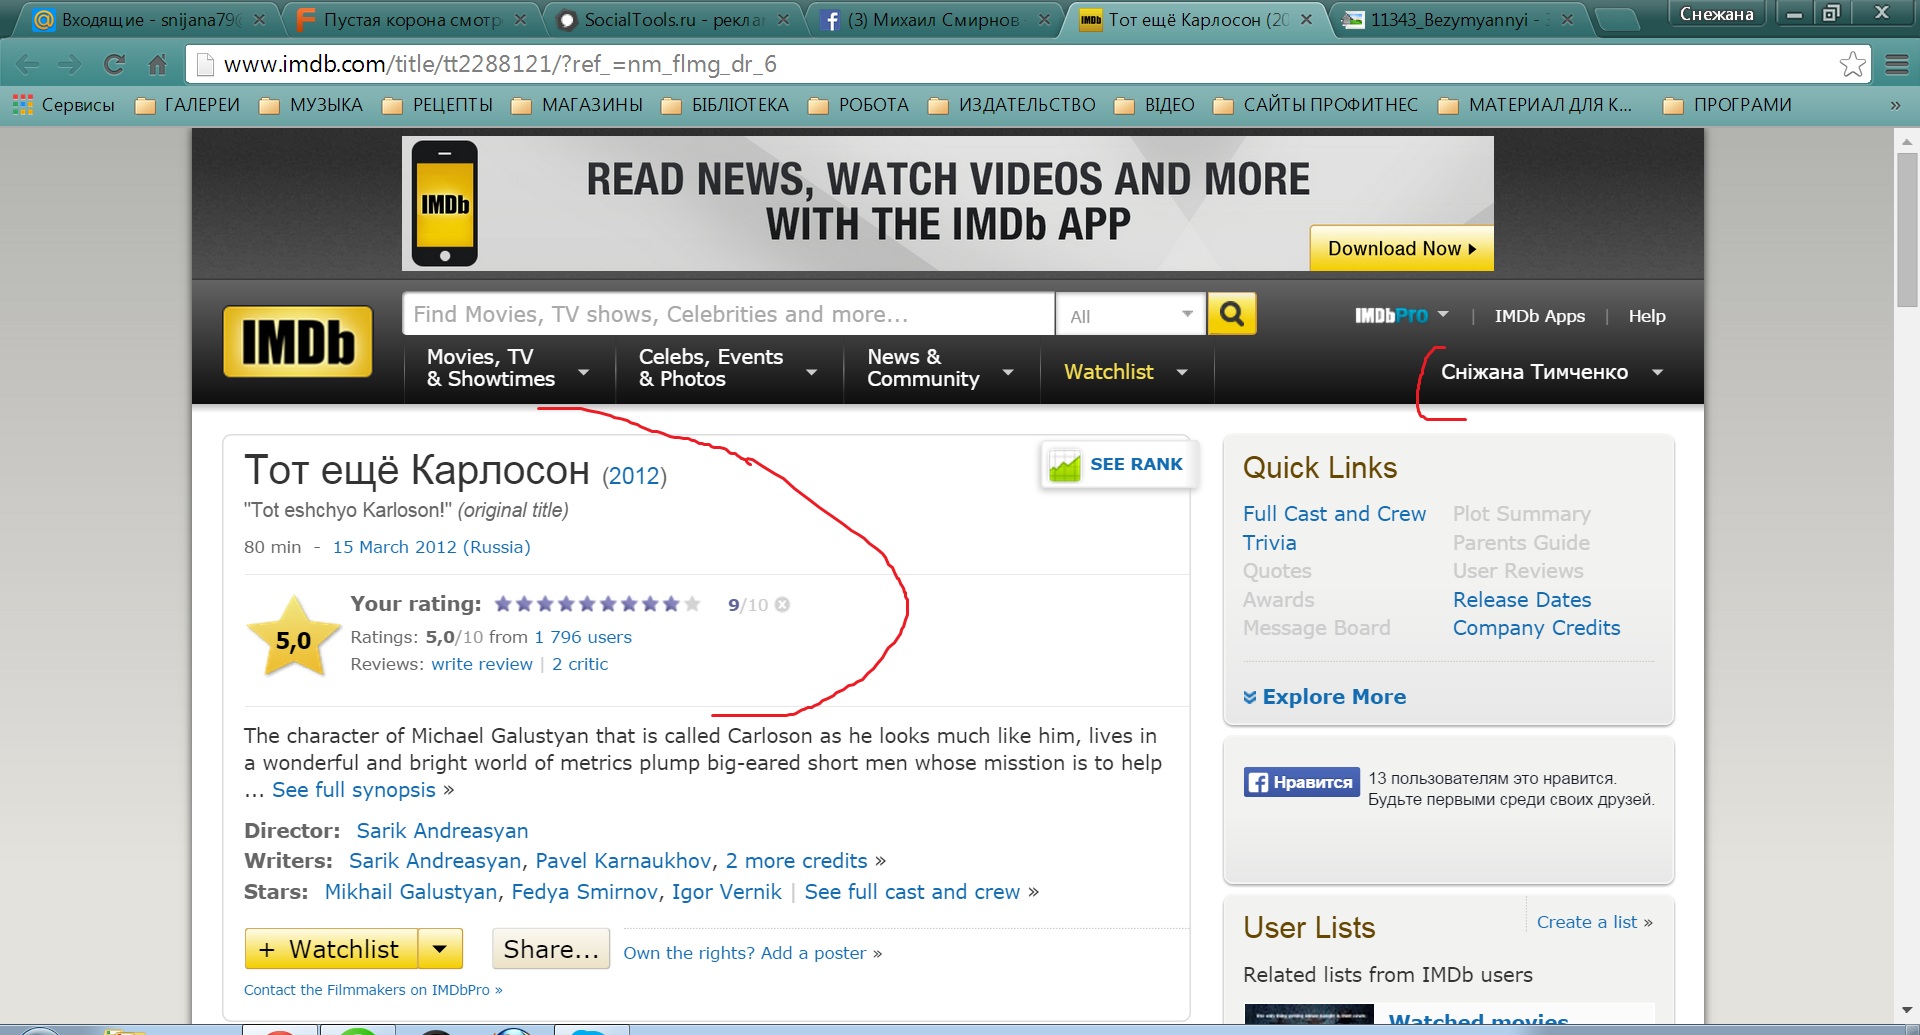Viewport: 1920px width, 1035px height.
Task: Rate the movie with the first star
Action: pyautogui.click(x=503, y=604)
